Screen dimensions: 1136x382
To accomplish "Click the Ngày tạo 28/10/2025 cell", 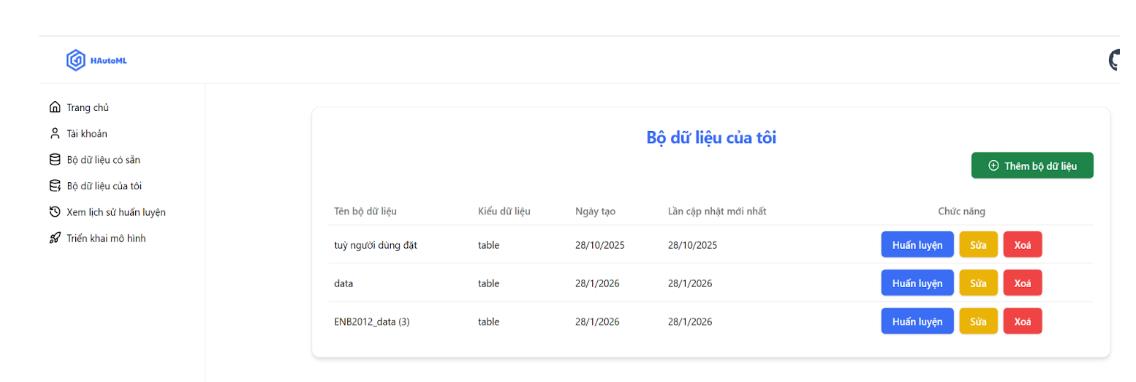I will 600,246.
